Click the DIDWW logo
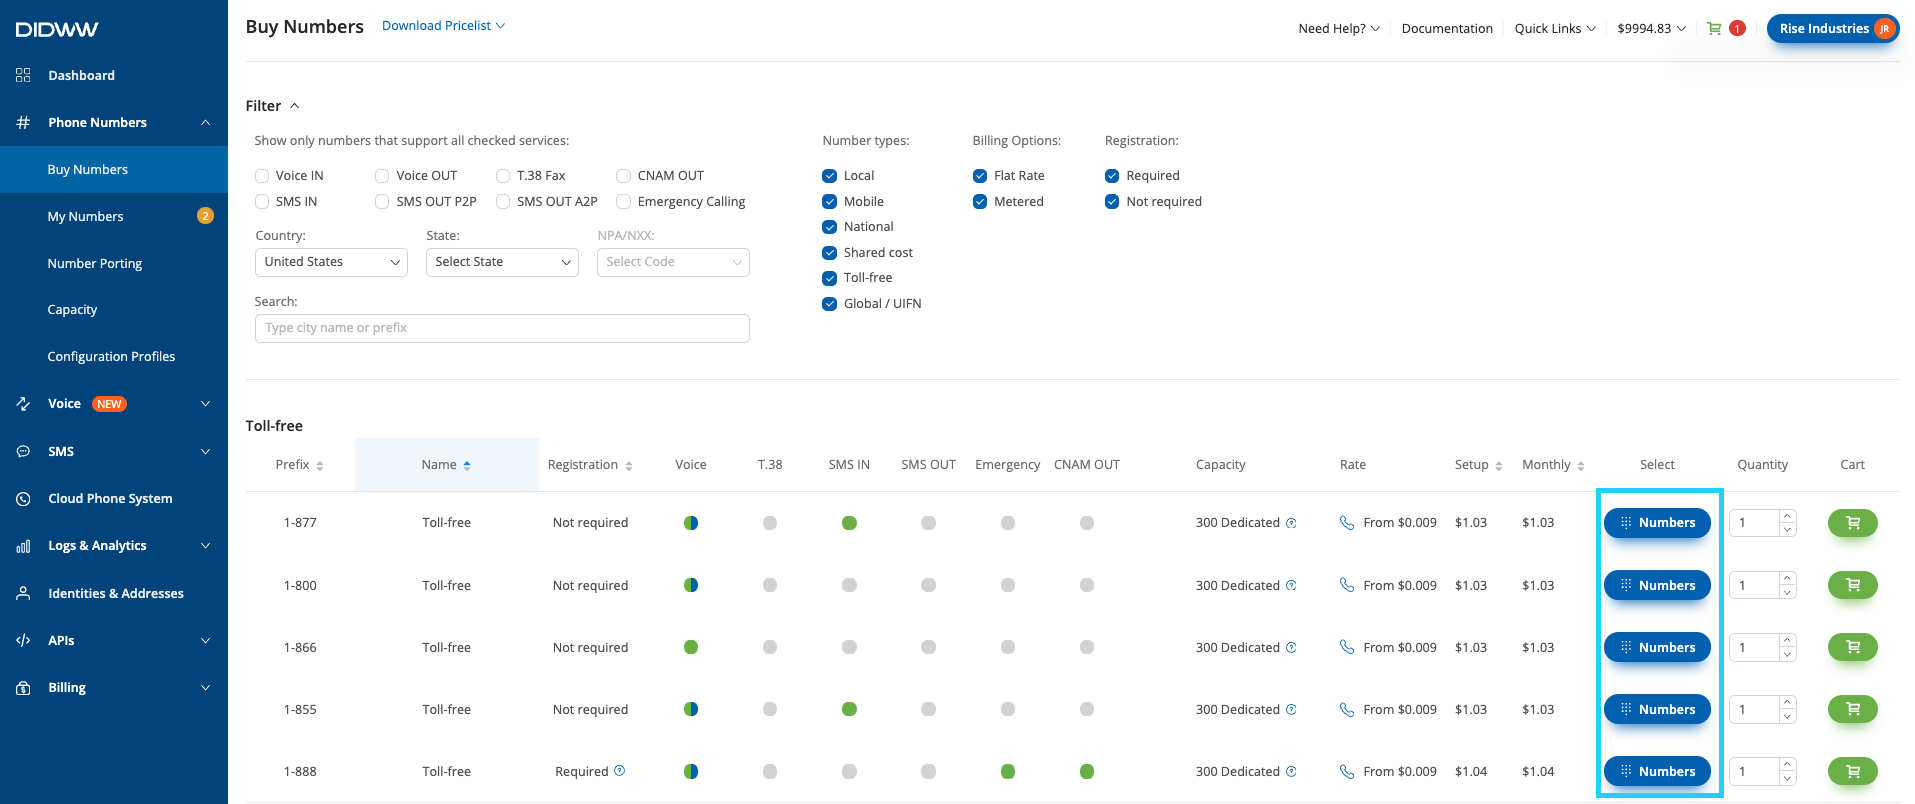Viewport: 1915px width, 804px height. click(x=57, y=29)
